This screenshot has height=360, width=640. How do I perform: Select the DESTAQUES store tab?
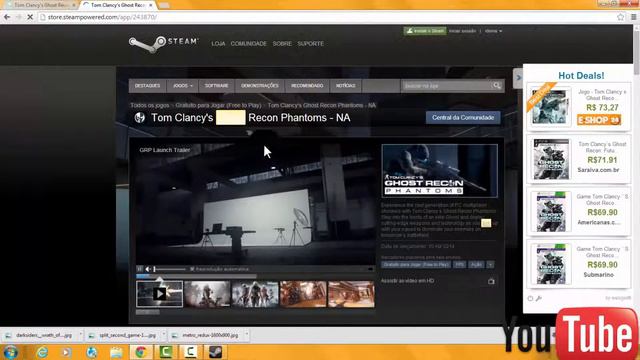[x=147, y=86]
